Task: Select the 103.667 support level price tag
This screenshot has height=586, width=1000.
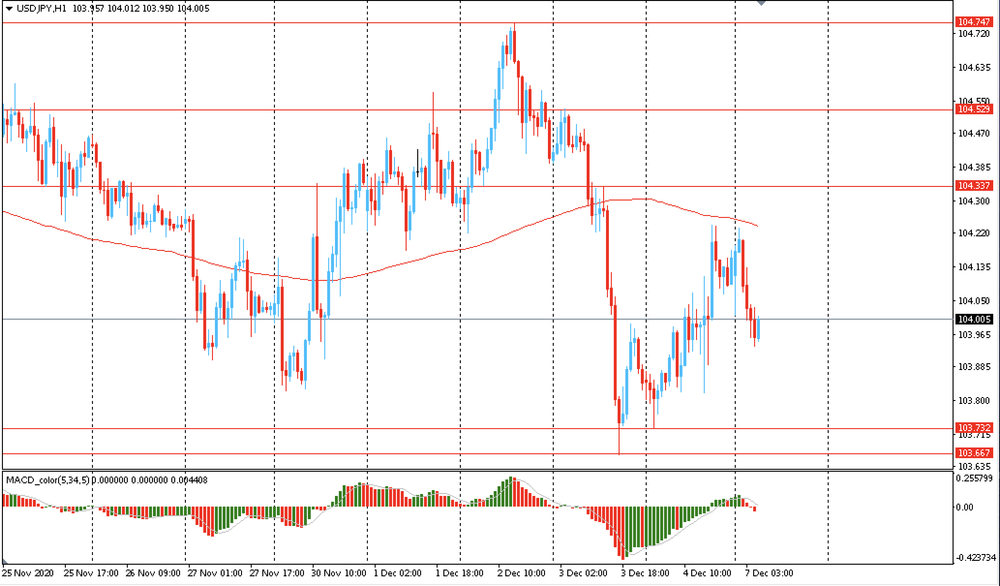Action: tap(974, 453)
